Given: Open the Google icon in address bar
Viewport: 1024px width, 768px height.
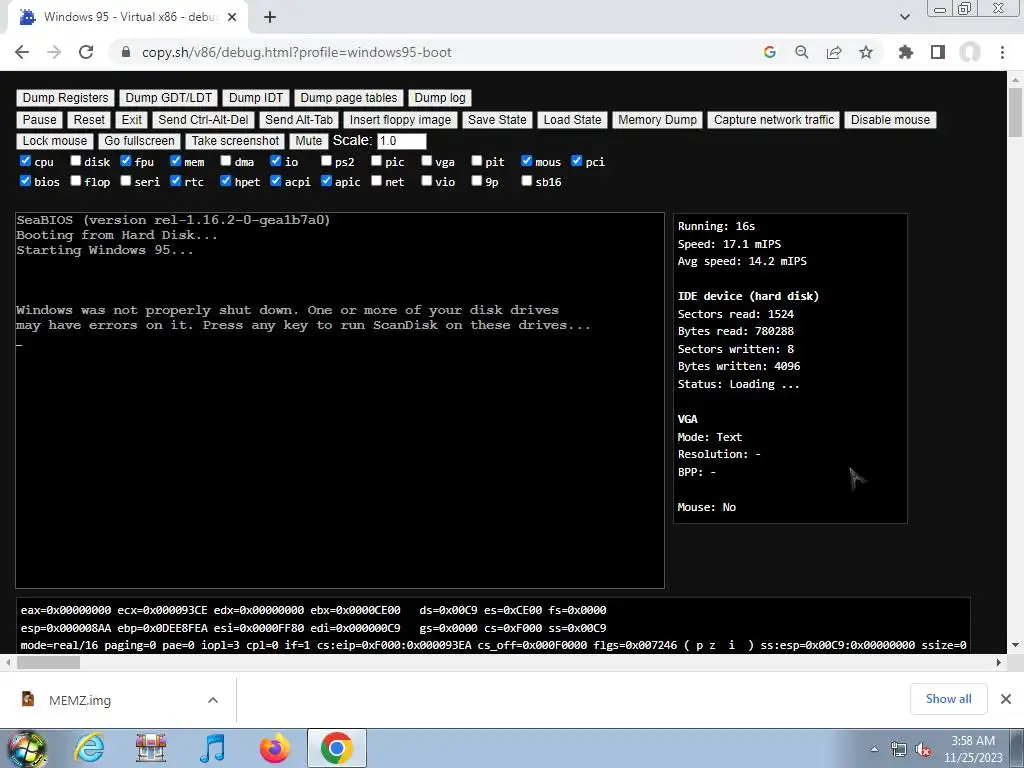Looking at the screenshot, I should (770, 52).
